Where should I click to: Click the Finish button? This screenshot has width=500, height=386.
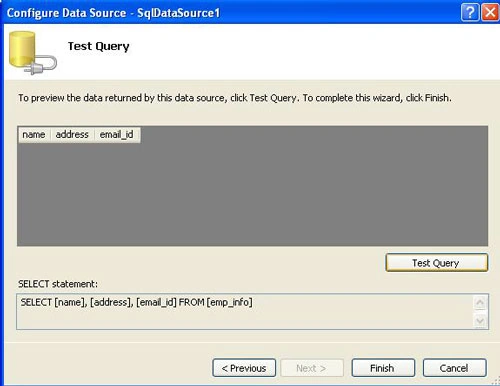[383, 368]
